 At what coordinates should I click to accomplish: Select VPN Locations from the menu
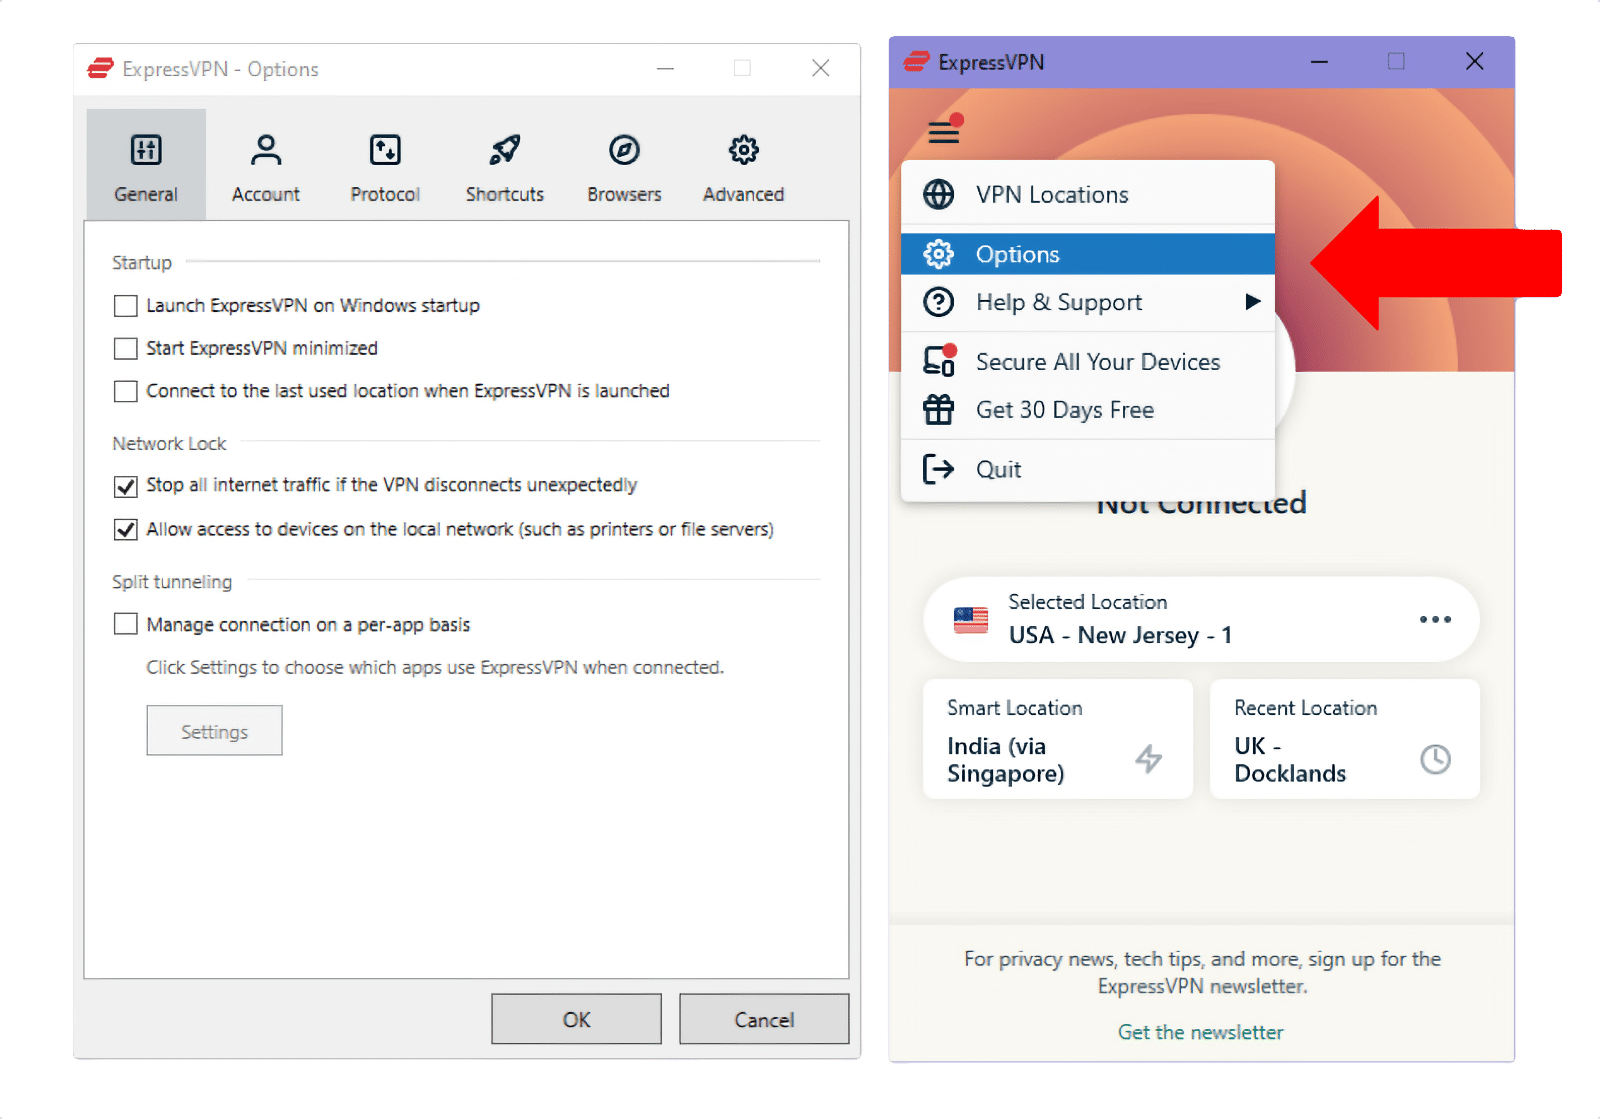[x=1088, y=194]
